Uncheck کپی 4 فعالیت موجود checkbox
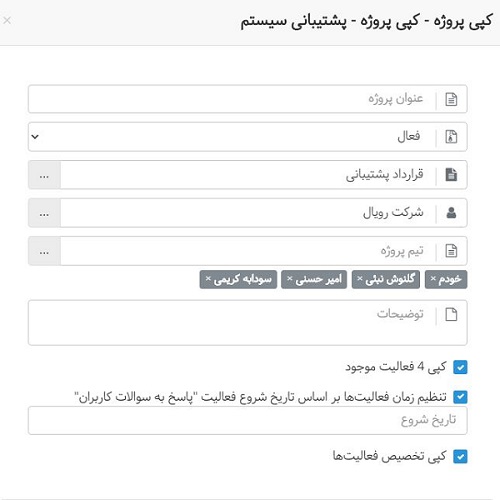 (x=460, y=367)
